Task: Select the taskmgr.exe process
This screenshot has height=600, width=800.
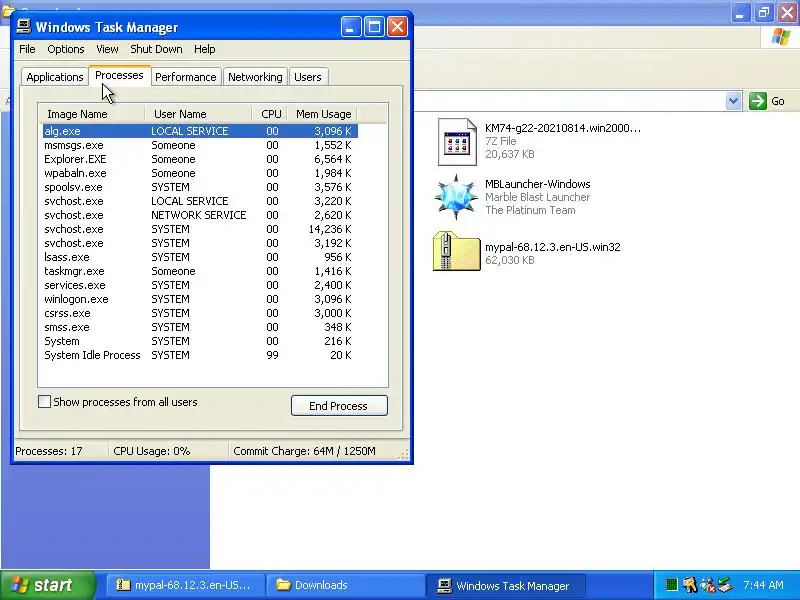Action: coord(200,271)
